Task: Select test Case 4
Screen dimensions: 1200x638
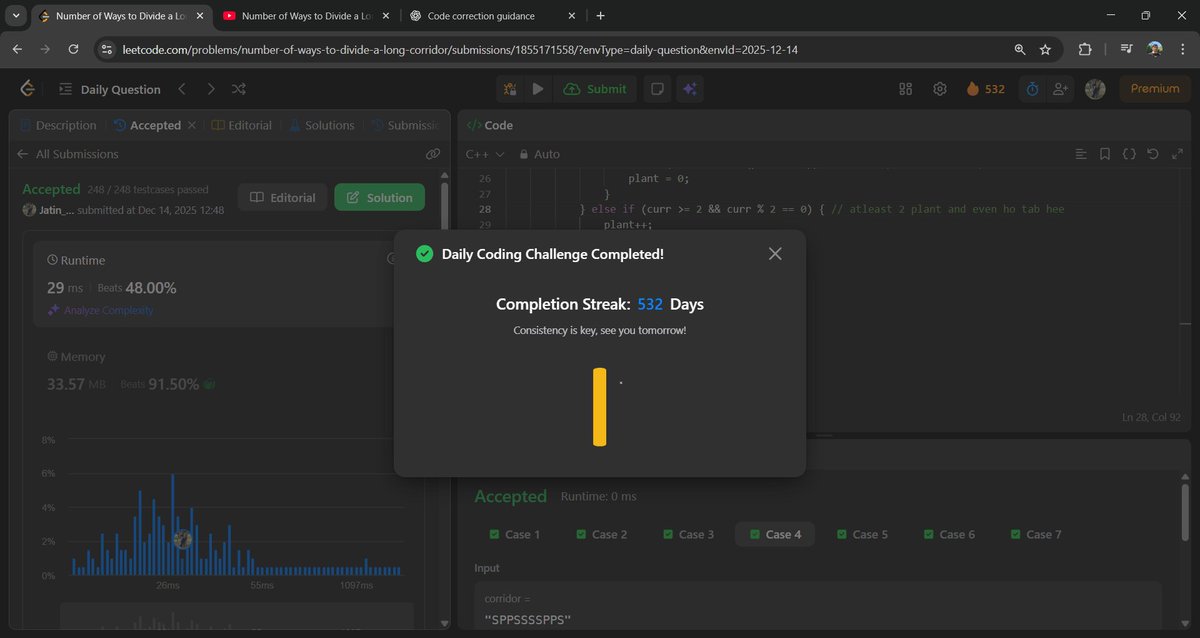Action: [x=775, y=534]
